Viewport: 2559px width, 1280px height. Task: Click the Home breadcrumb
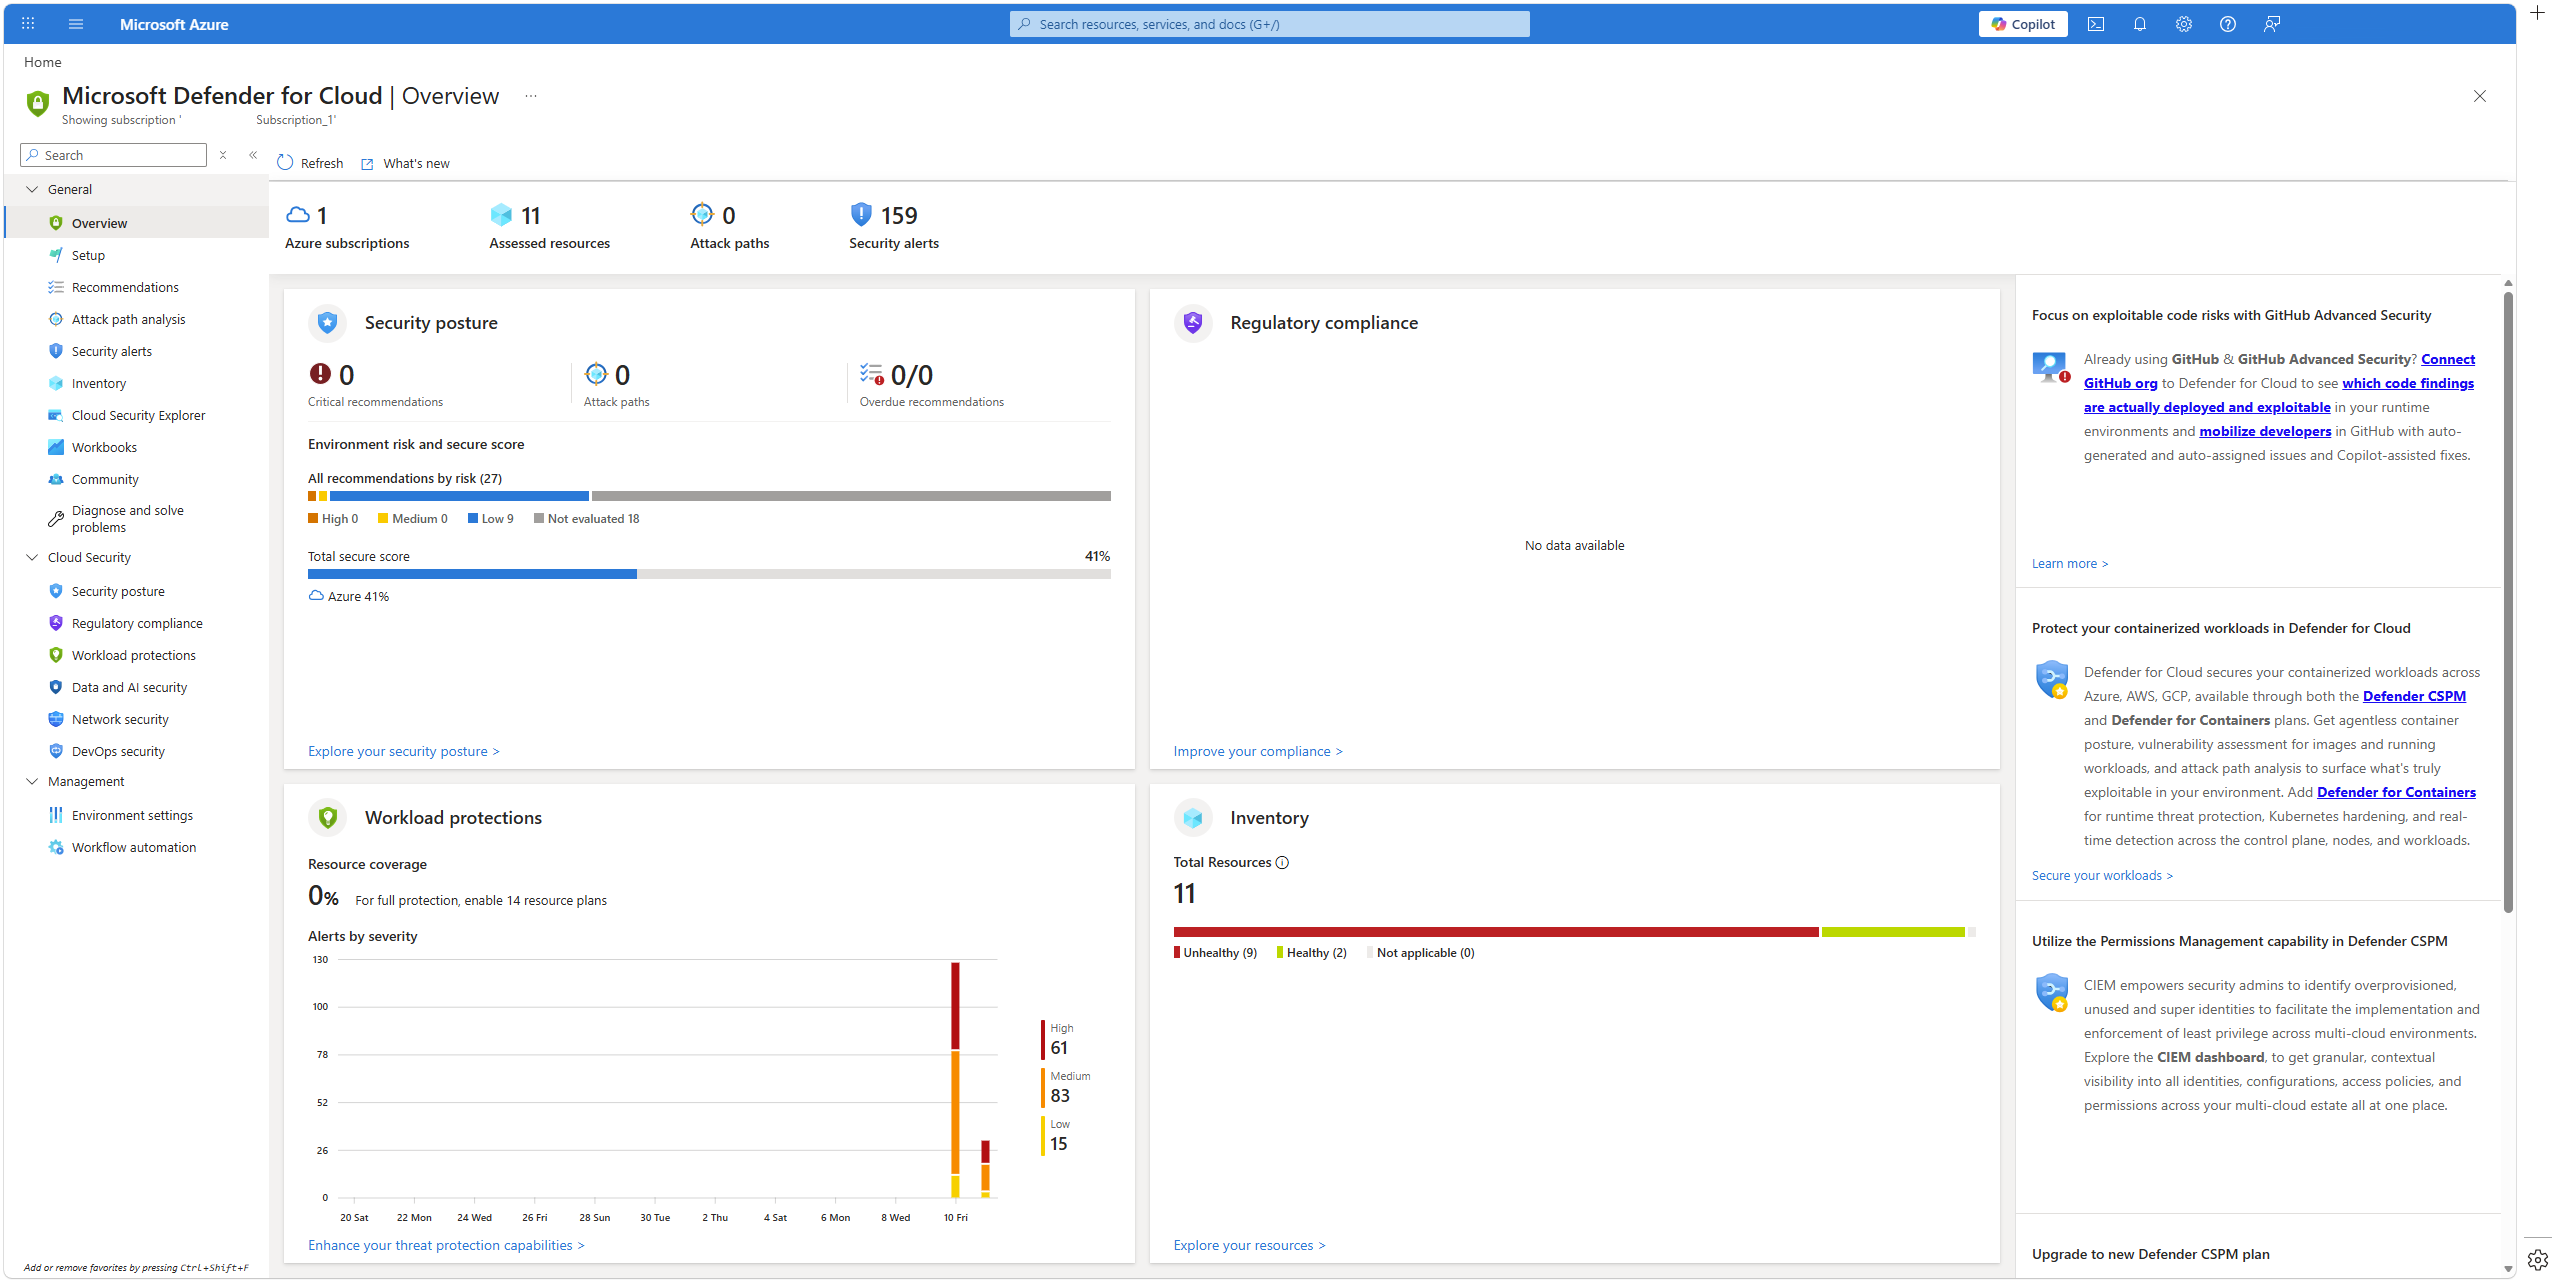43,62
